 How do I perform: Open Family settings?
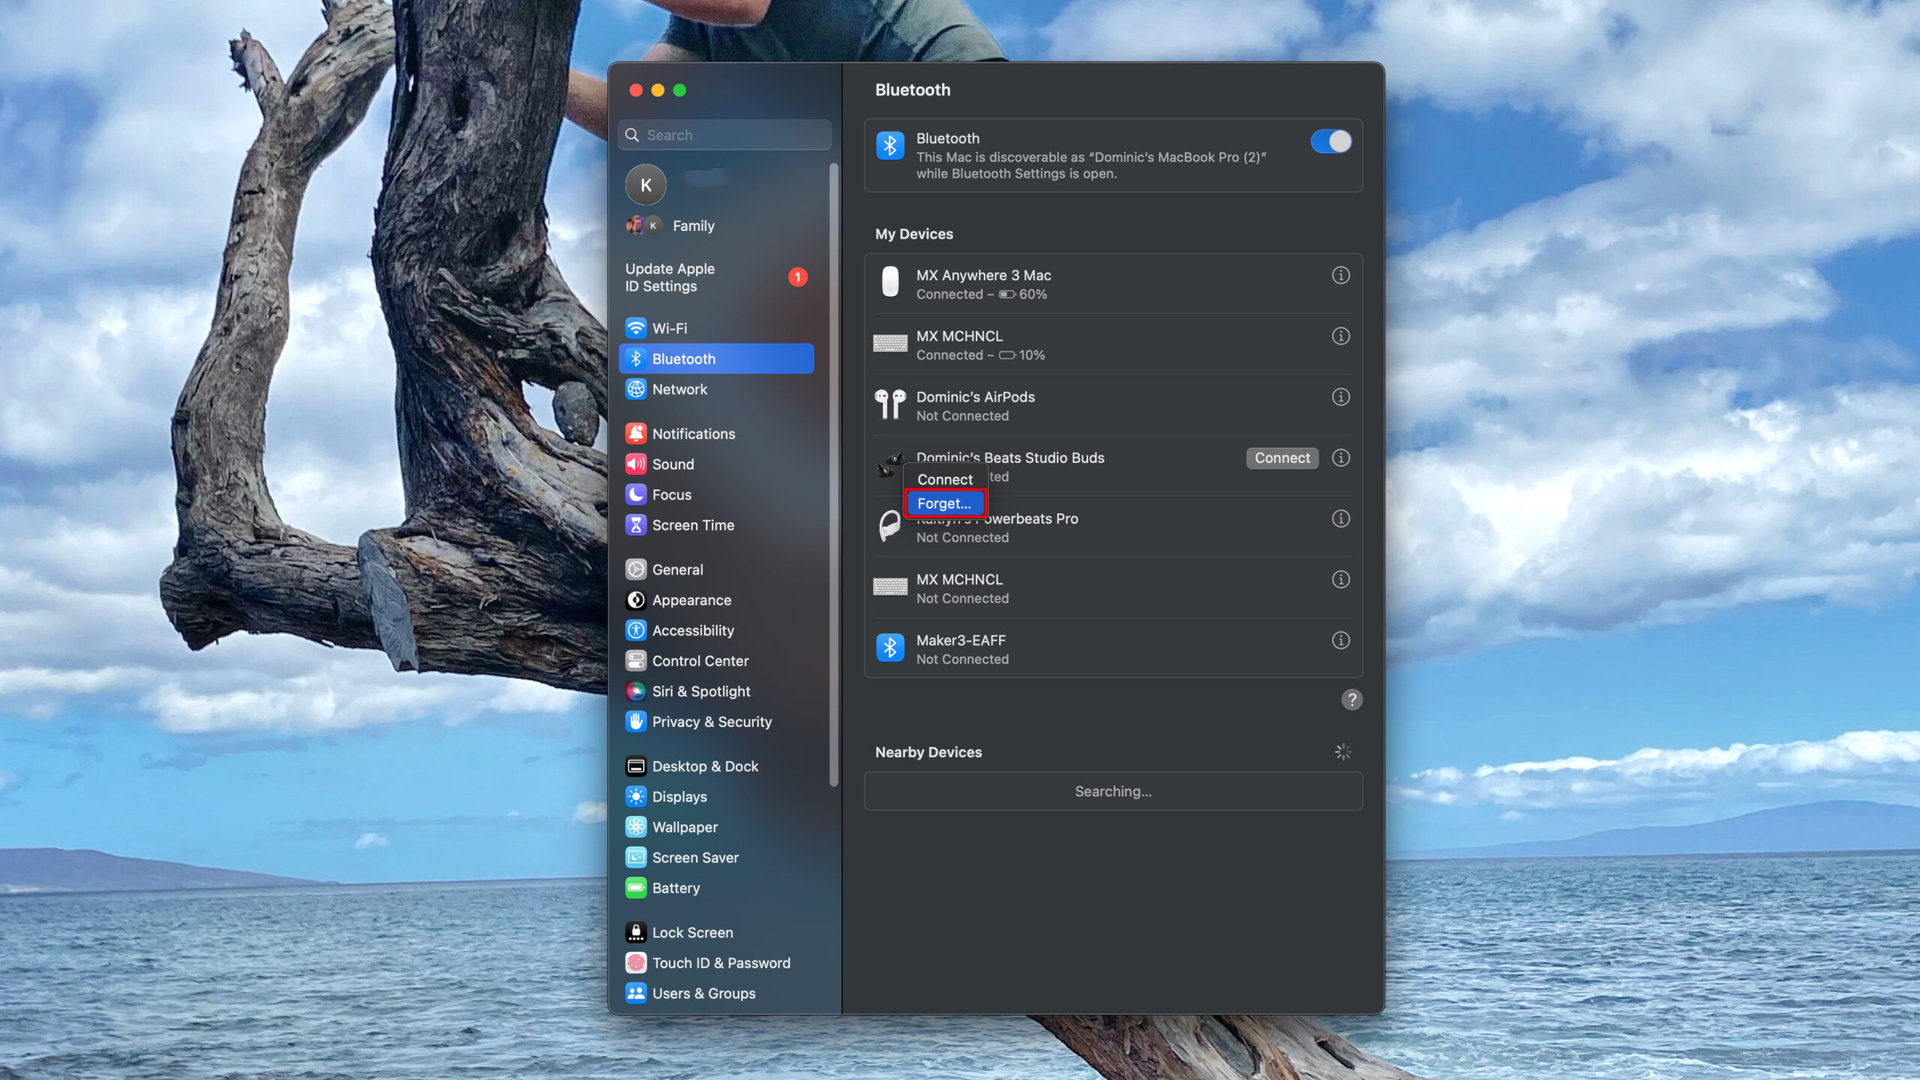(x=692, y=226)
